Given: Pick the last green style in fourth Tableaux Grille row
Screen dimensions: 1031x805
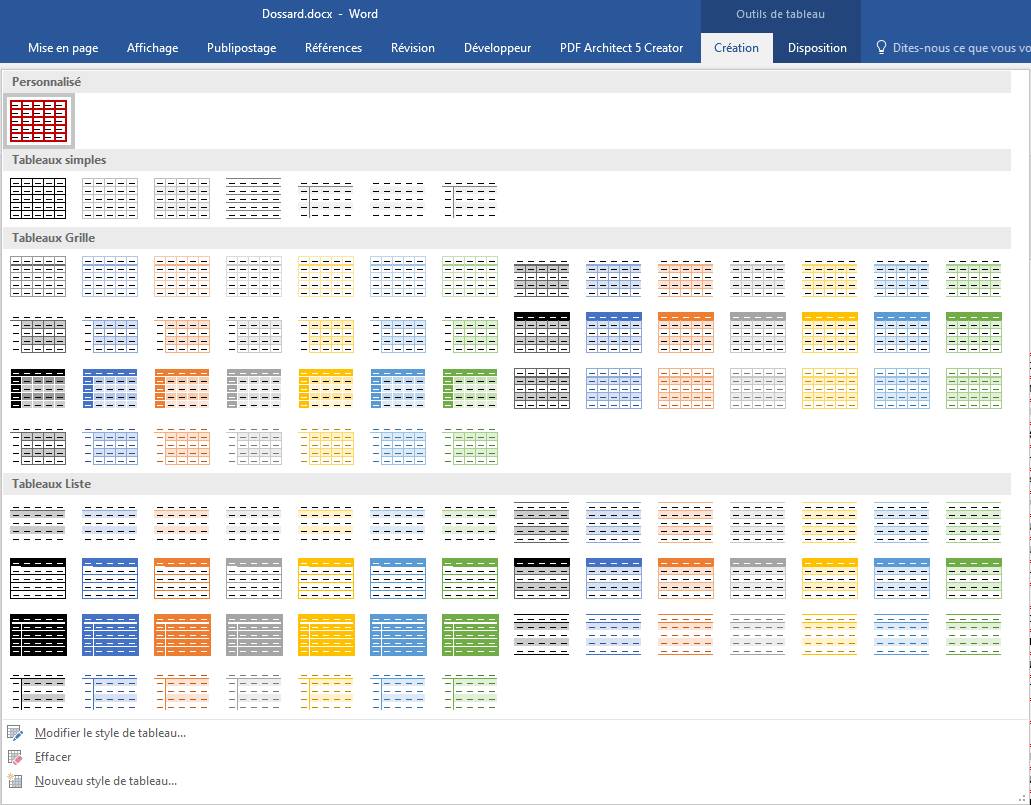Looking at the screenshot, I should tap(470, 446).
